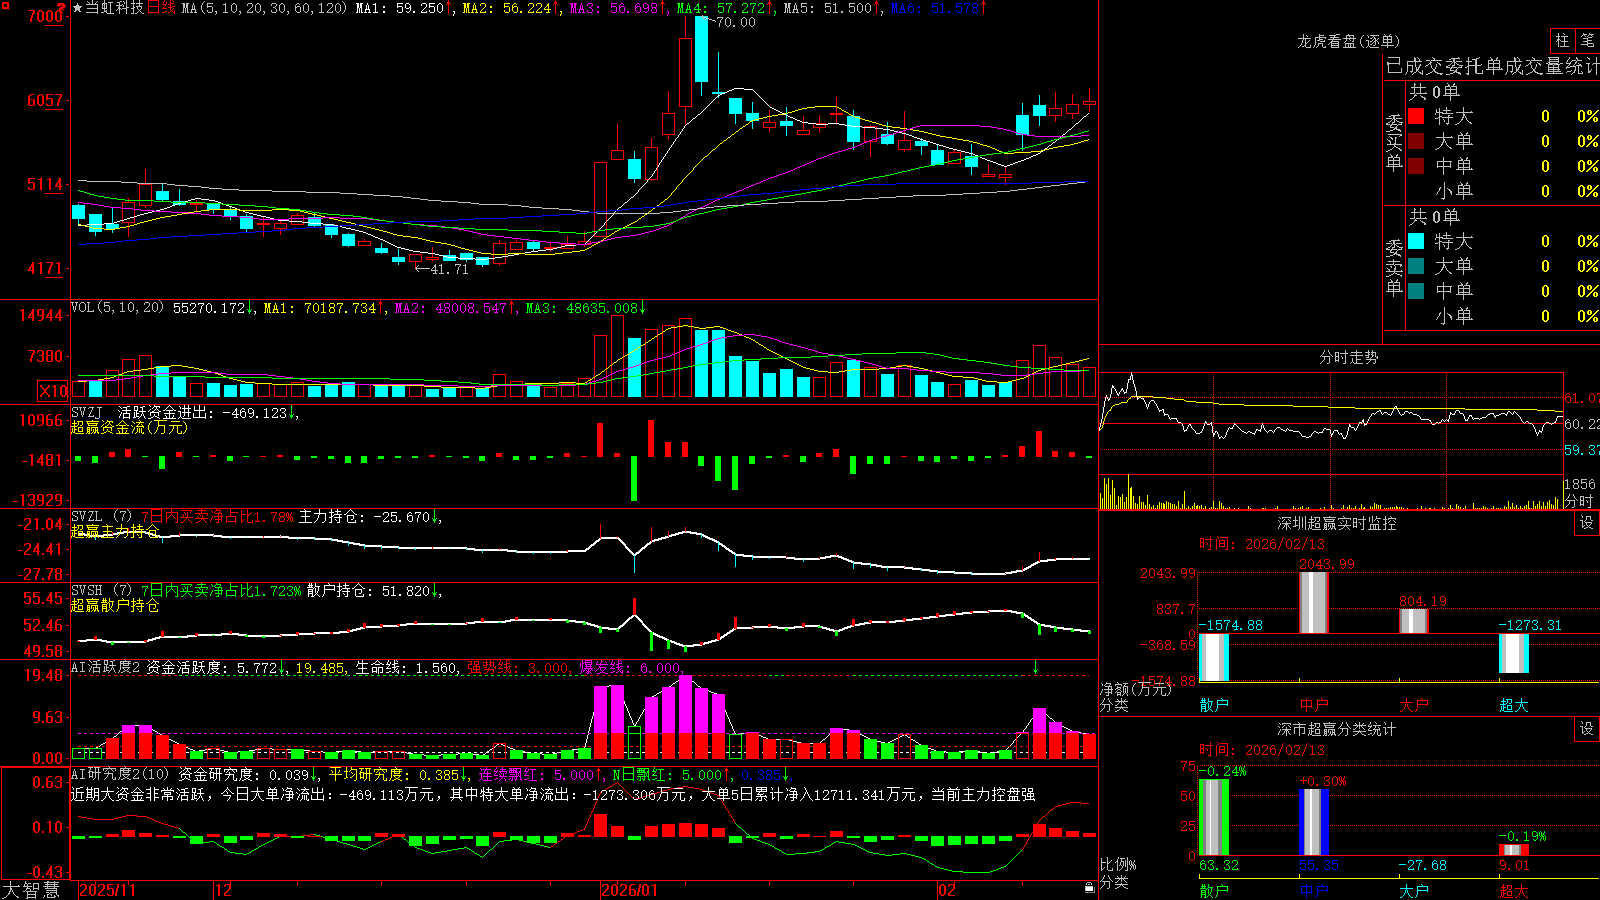Click the 中户 bar labeled 2043.99
The image size is (1600, 900).
(x=1314, y=602)
